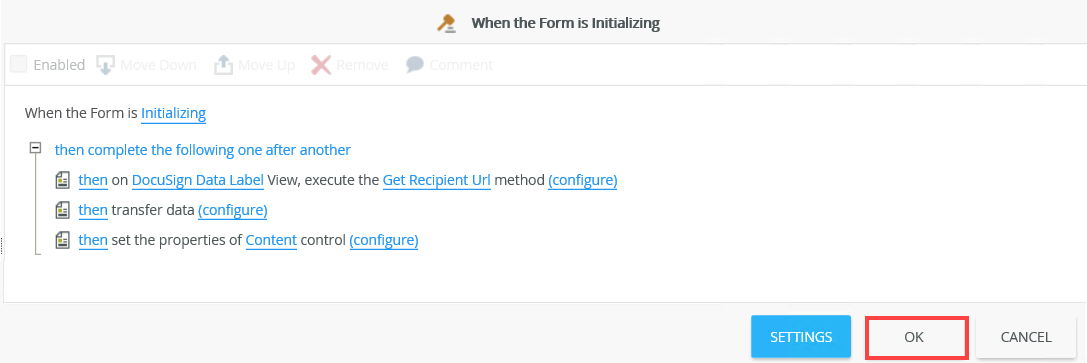Configure the Content control properties

[384, 240]
